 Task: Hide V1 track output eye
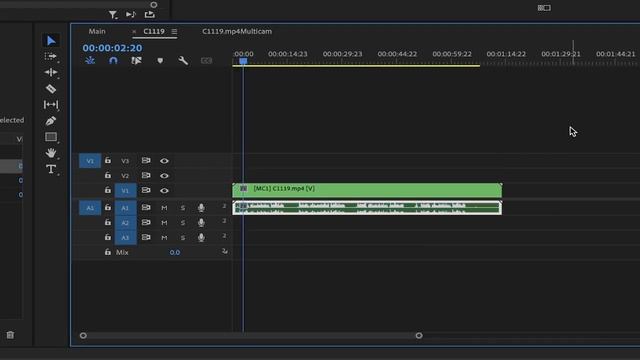164,191
